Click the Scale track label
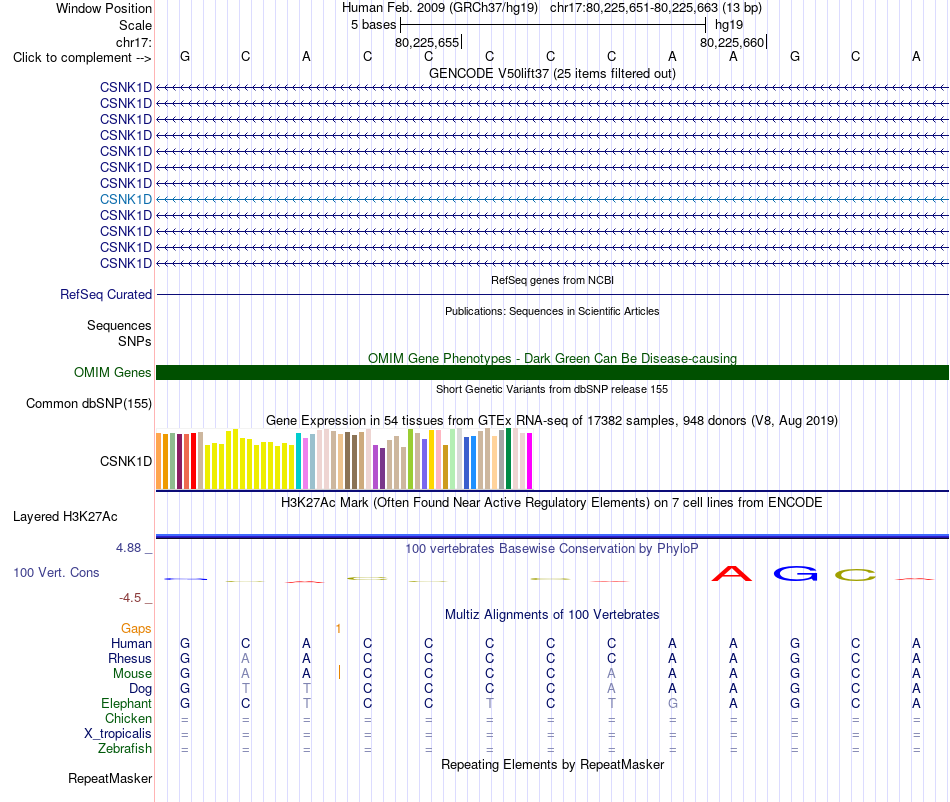Screen dimensions: 950x802 pos(135,25)
